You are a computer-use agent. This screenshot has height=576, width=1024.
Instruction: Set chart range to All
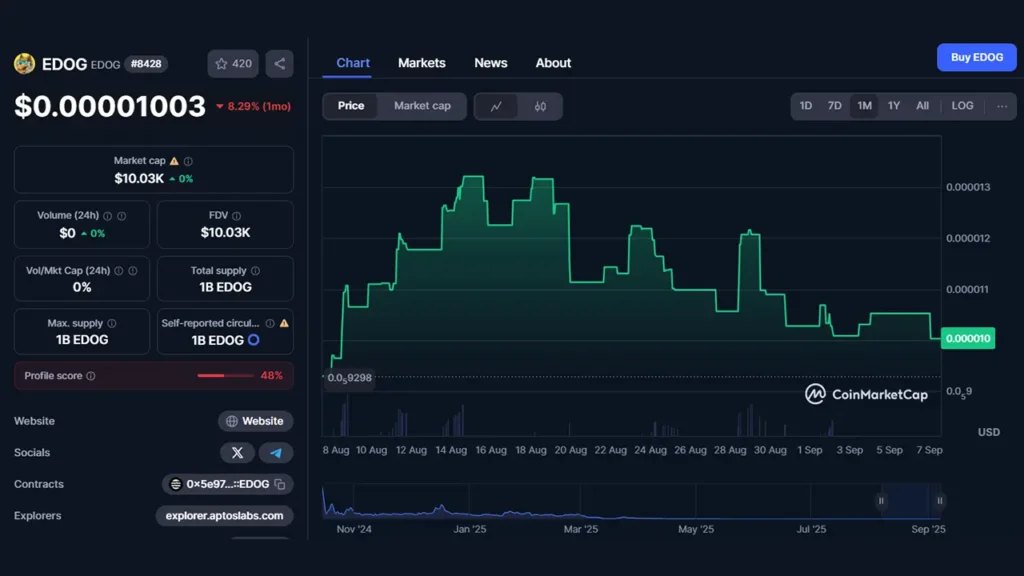pyautogui.click(x=922, y=106)
